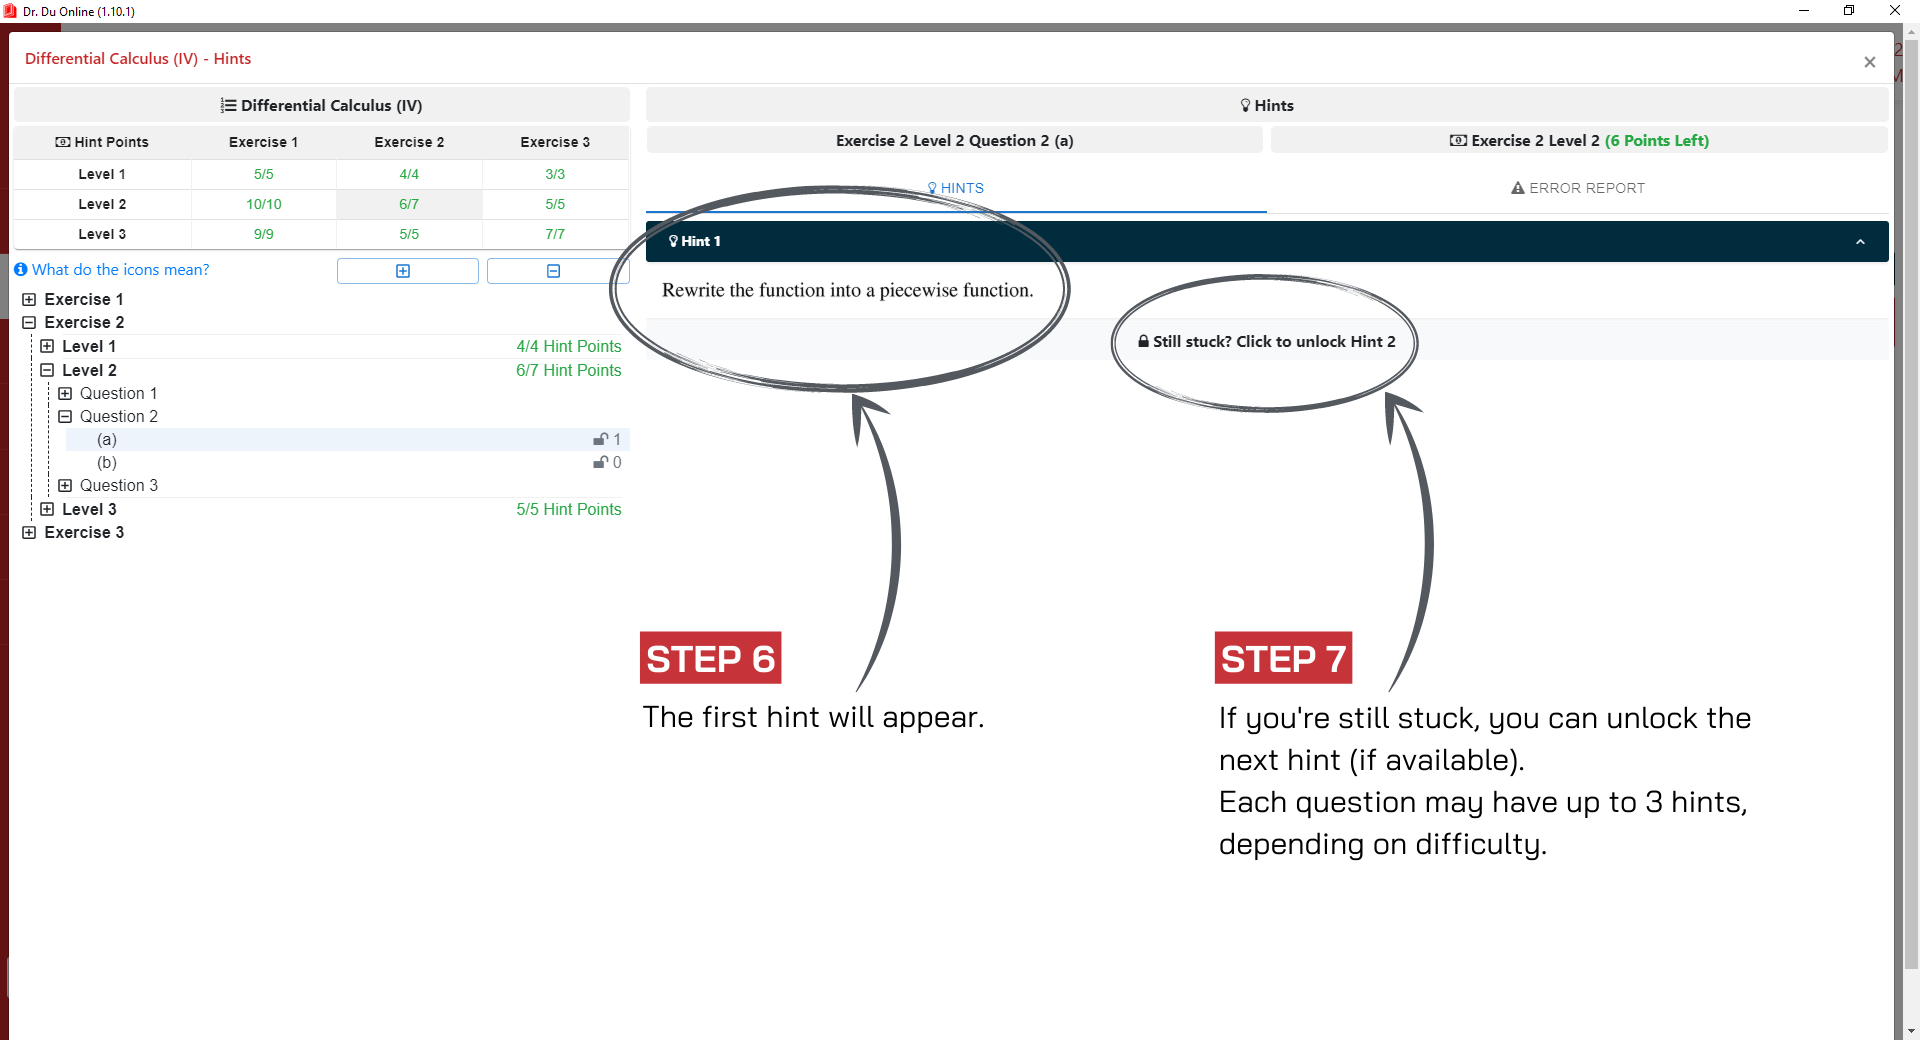Click Level 3 Exercise 1 cell 9/9

(264, 234)
